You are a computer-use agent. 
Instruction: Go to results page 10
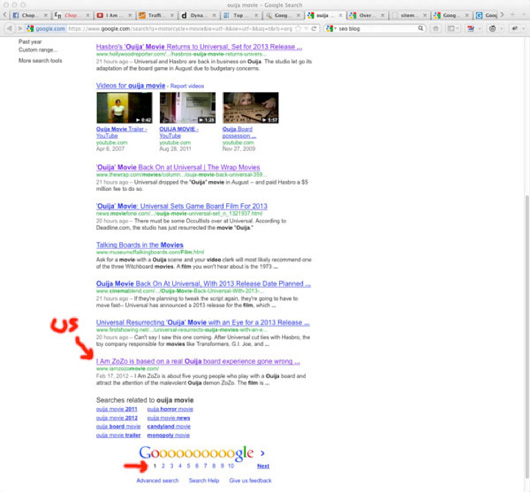click(231, 466)
